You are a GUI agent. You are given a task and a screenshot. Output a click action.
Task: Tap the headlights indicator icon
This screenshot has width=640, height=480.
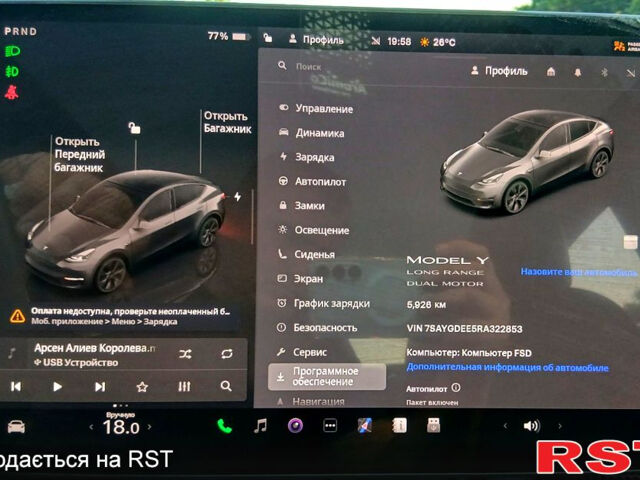(13, 51)
